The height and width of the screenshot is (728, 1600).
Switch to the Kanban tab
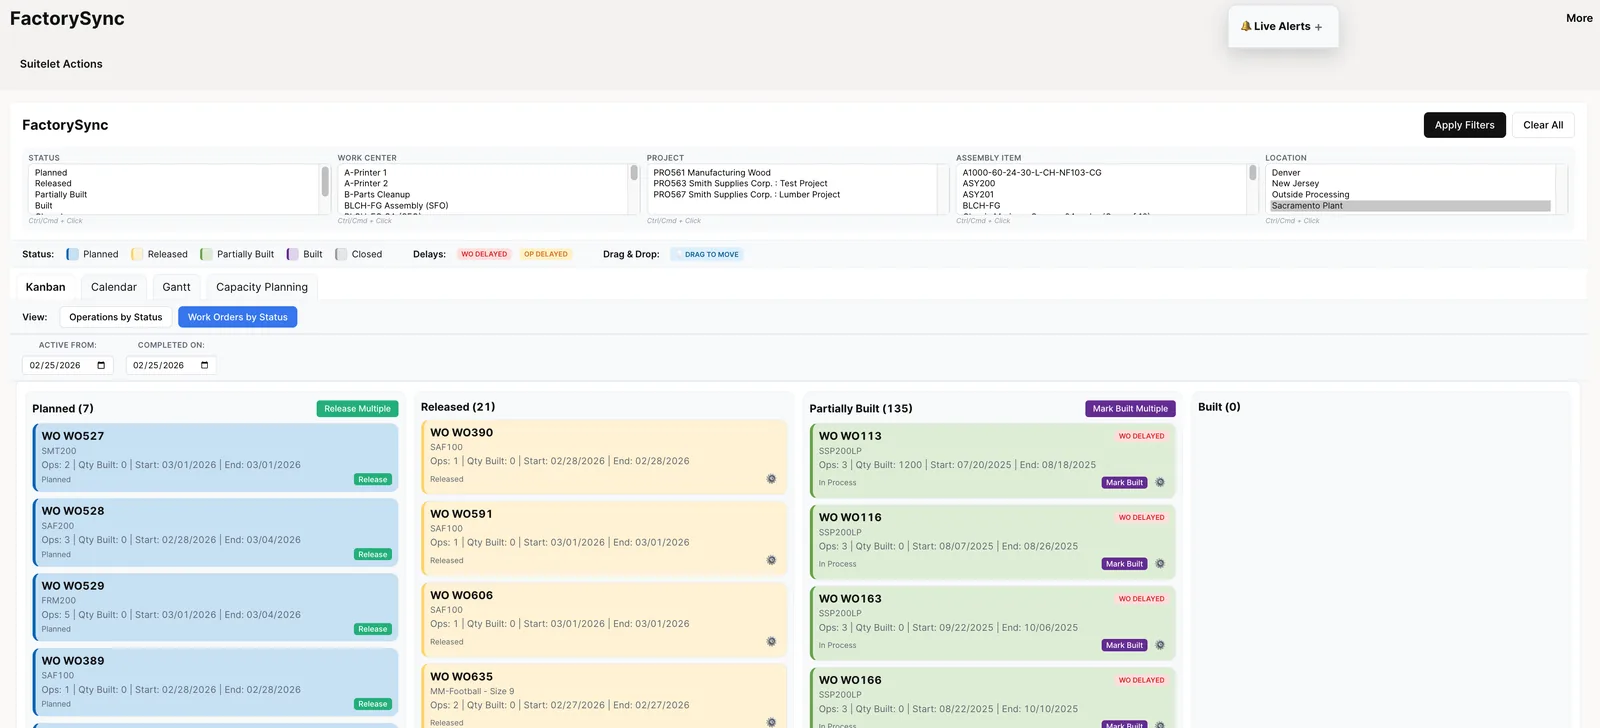[x=45, y=287]
